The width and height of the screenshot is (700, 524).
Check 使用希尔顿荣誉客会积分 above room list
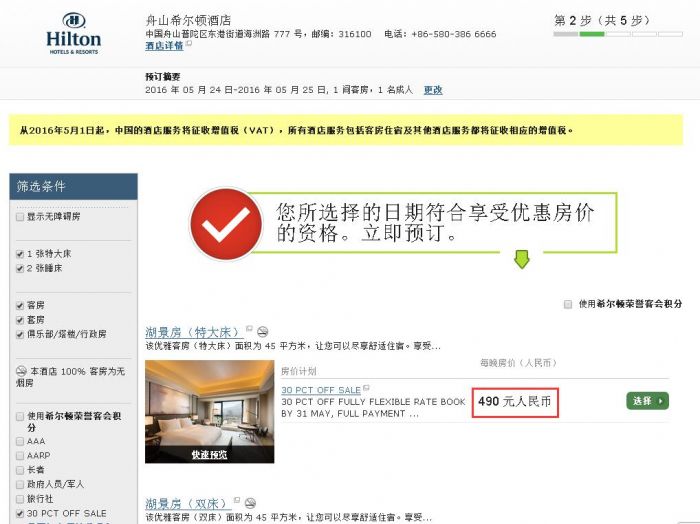point(568,304)
